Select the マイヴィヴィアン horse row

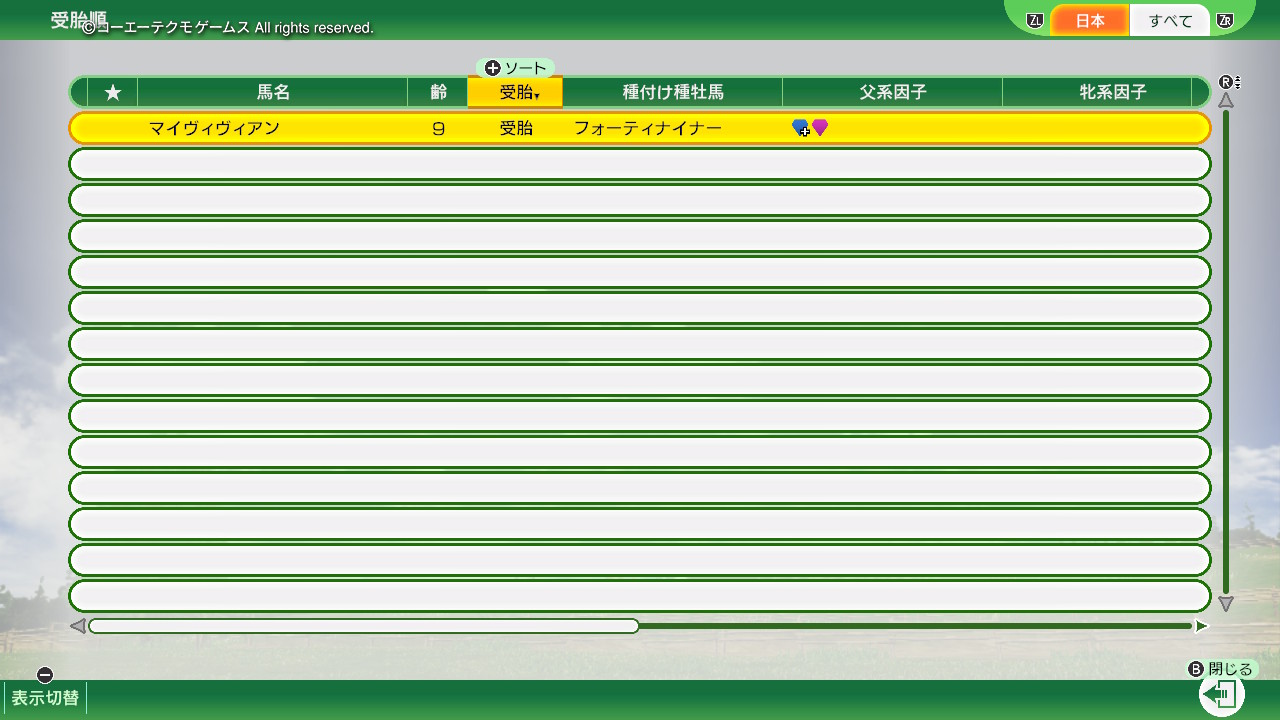[x=640, y=128]
